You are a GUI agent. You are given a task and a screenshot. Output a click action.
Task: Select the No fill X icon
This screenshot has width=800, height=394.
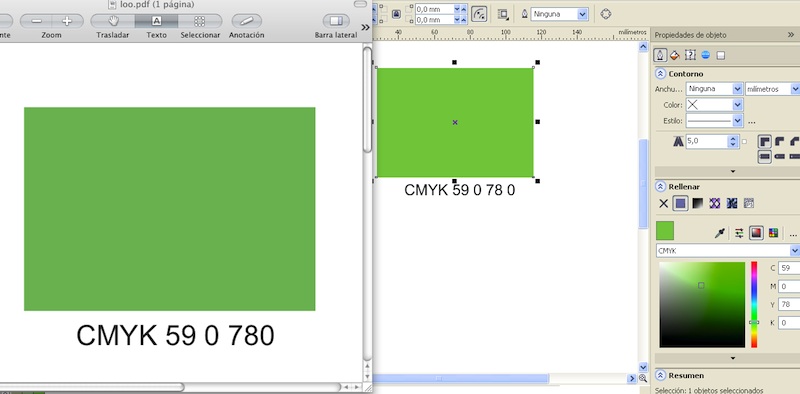tap(663, 204)
